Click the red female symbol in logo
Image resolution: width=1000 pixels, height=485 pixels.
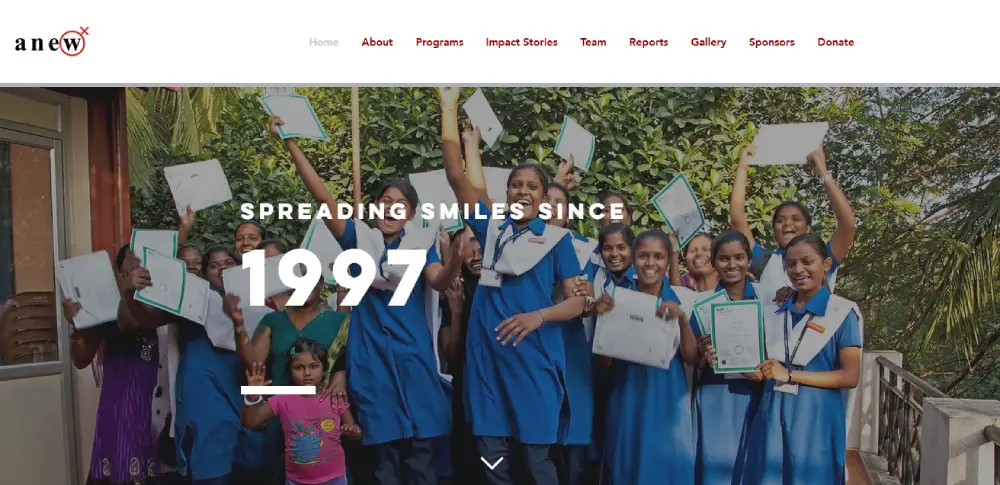click(x=74, y=41)
